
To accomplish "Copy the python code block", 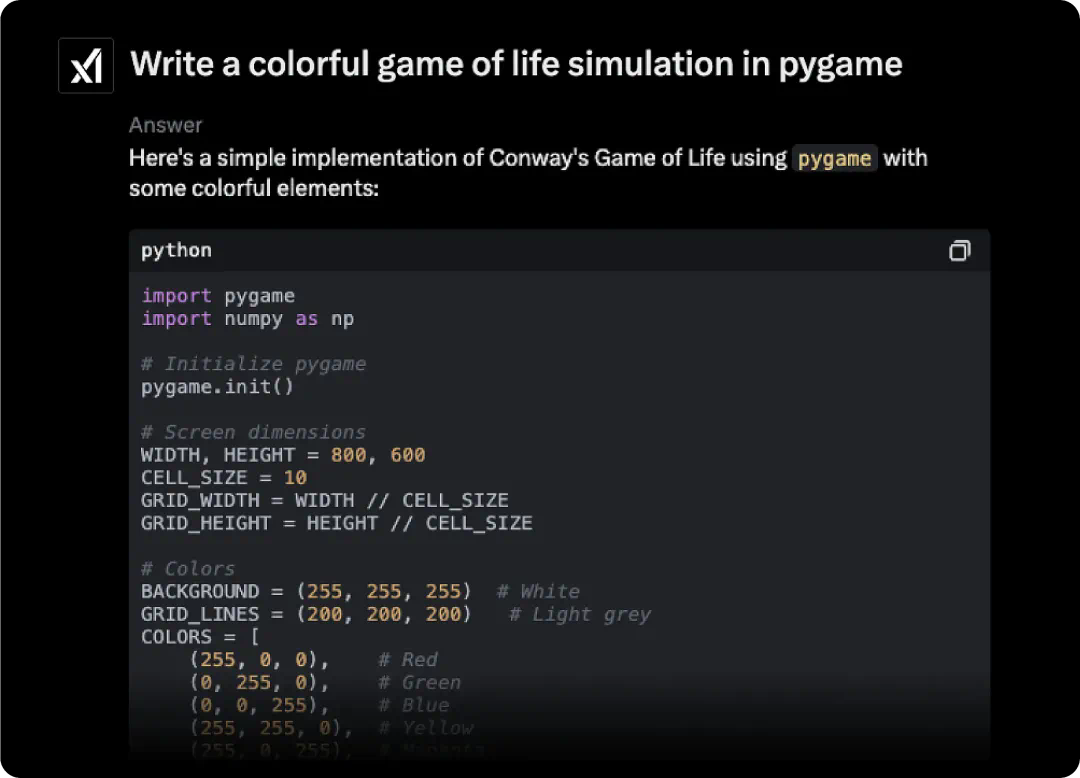I will click(959, 251).
